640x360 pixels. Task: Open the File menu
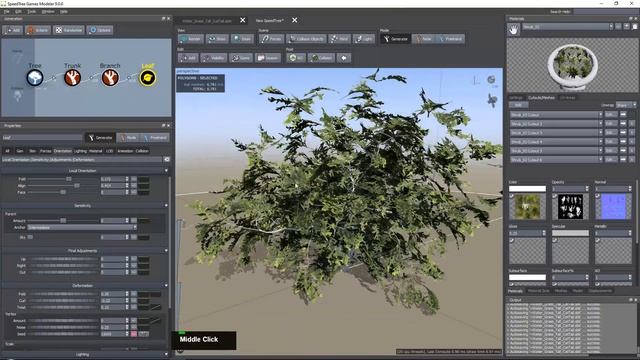7,11
